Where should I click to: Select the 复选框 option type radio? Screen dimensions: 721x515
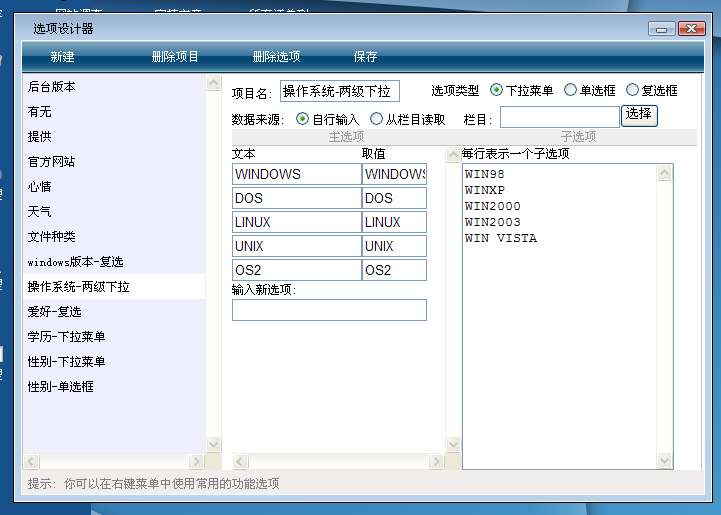pyautogui.click(x=632, y=90)
